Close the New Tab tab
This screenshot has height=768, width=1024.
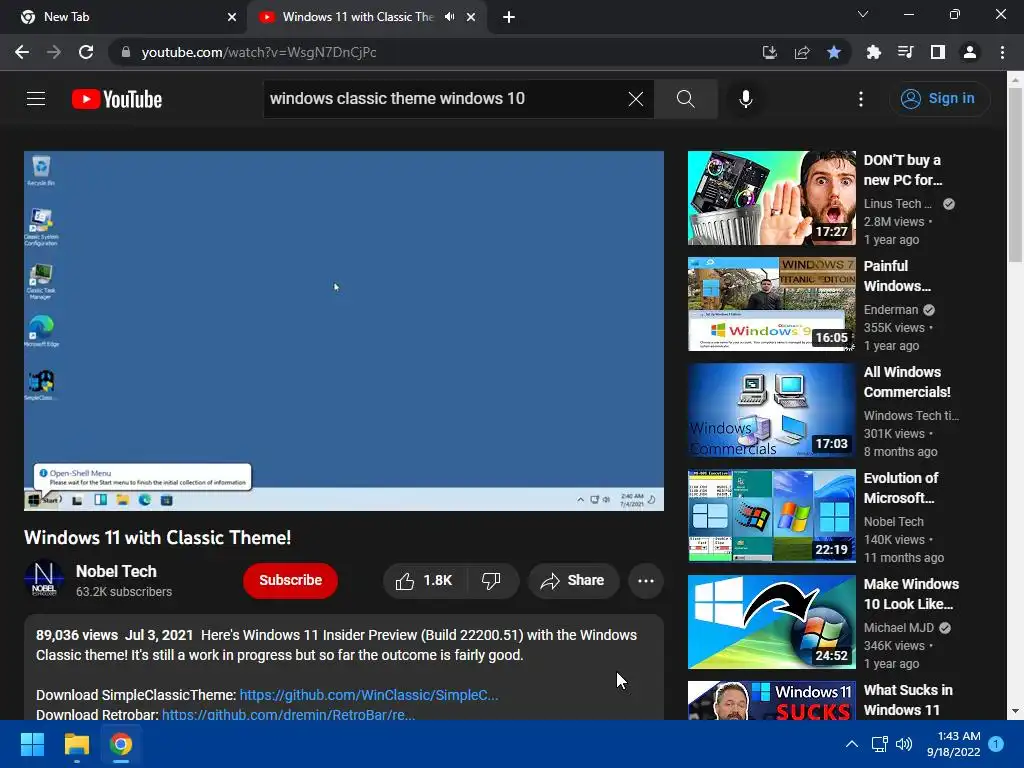click(x=232, y=17)
